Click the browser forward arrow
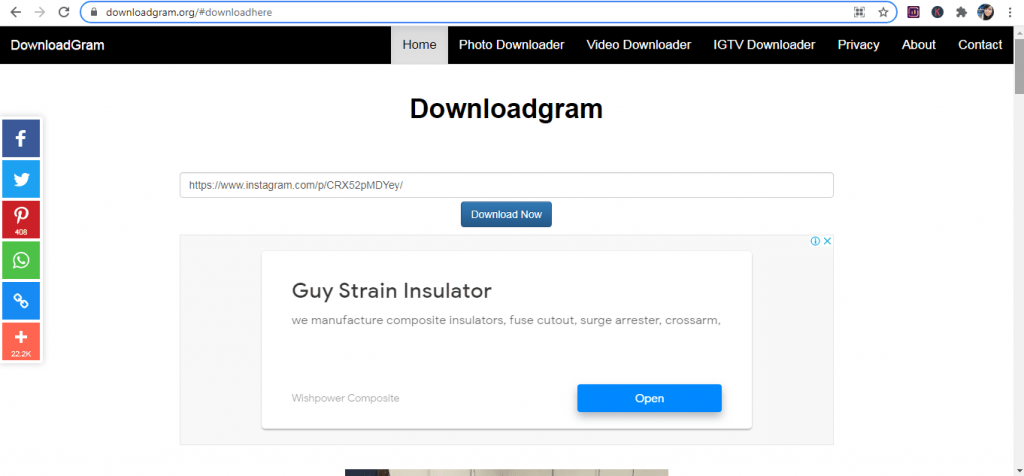1024x476 pixels. pyautogui.click(x=39, y=12)
